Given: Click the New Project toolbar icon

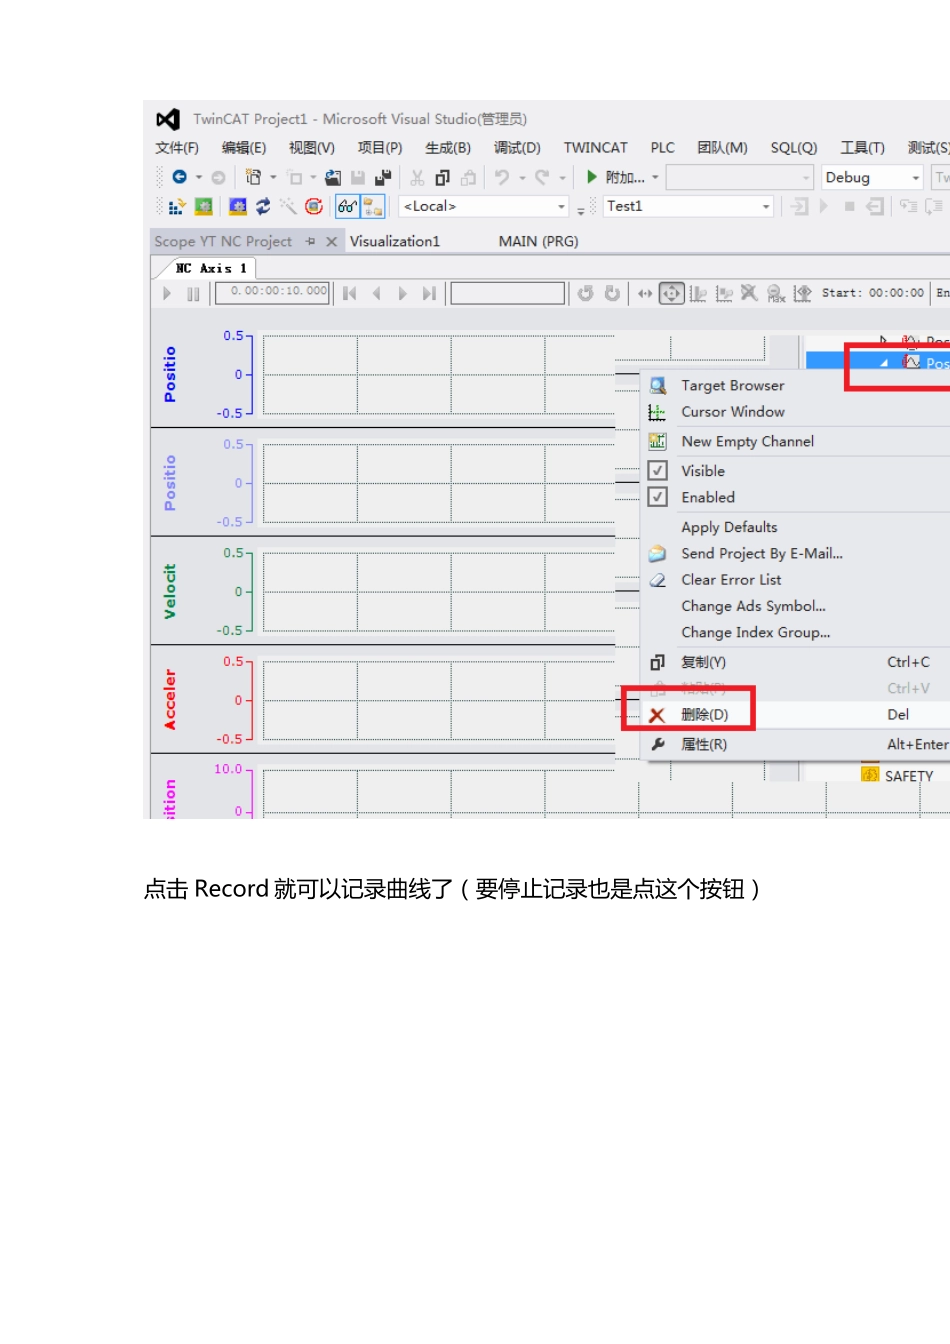Looking at the screenshot, I should click(x=254, y=177).
